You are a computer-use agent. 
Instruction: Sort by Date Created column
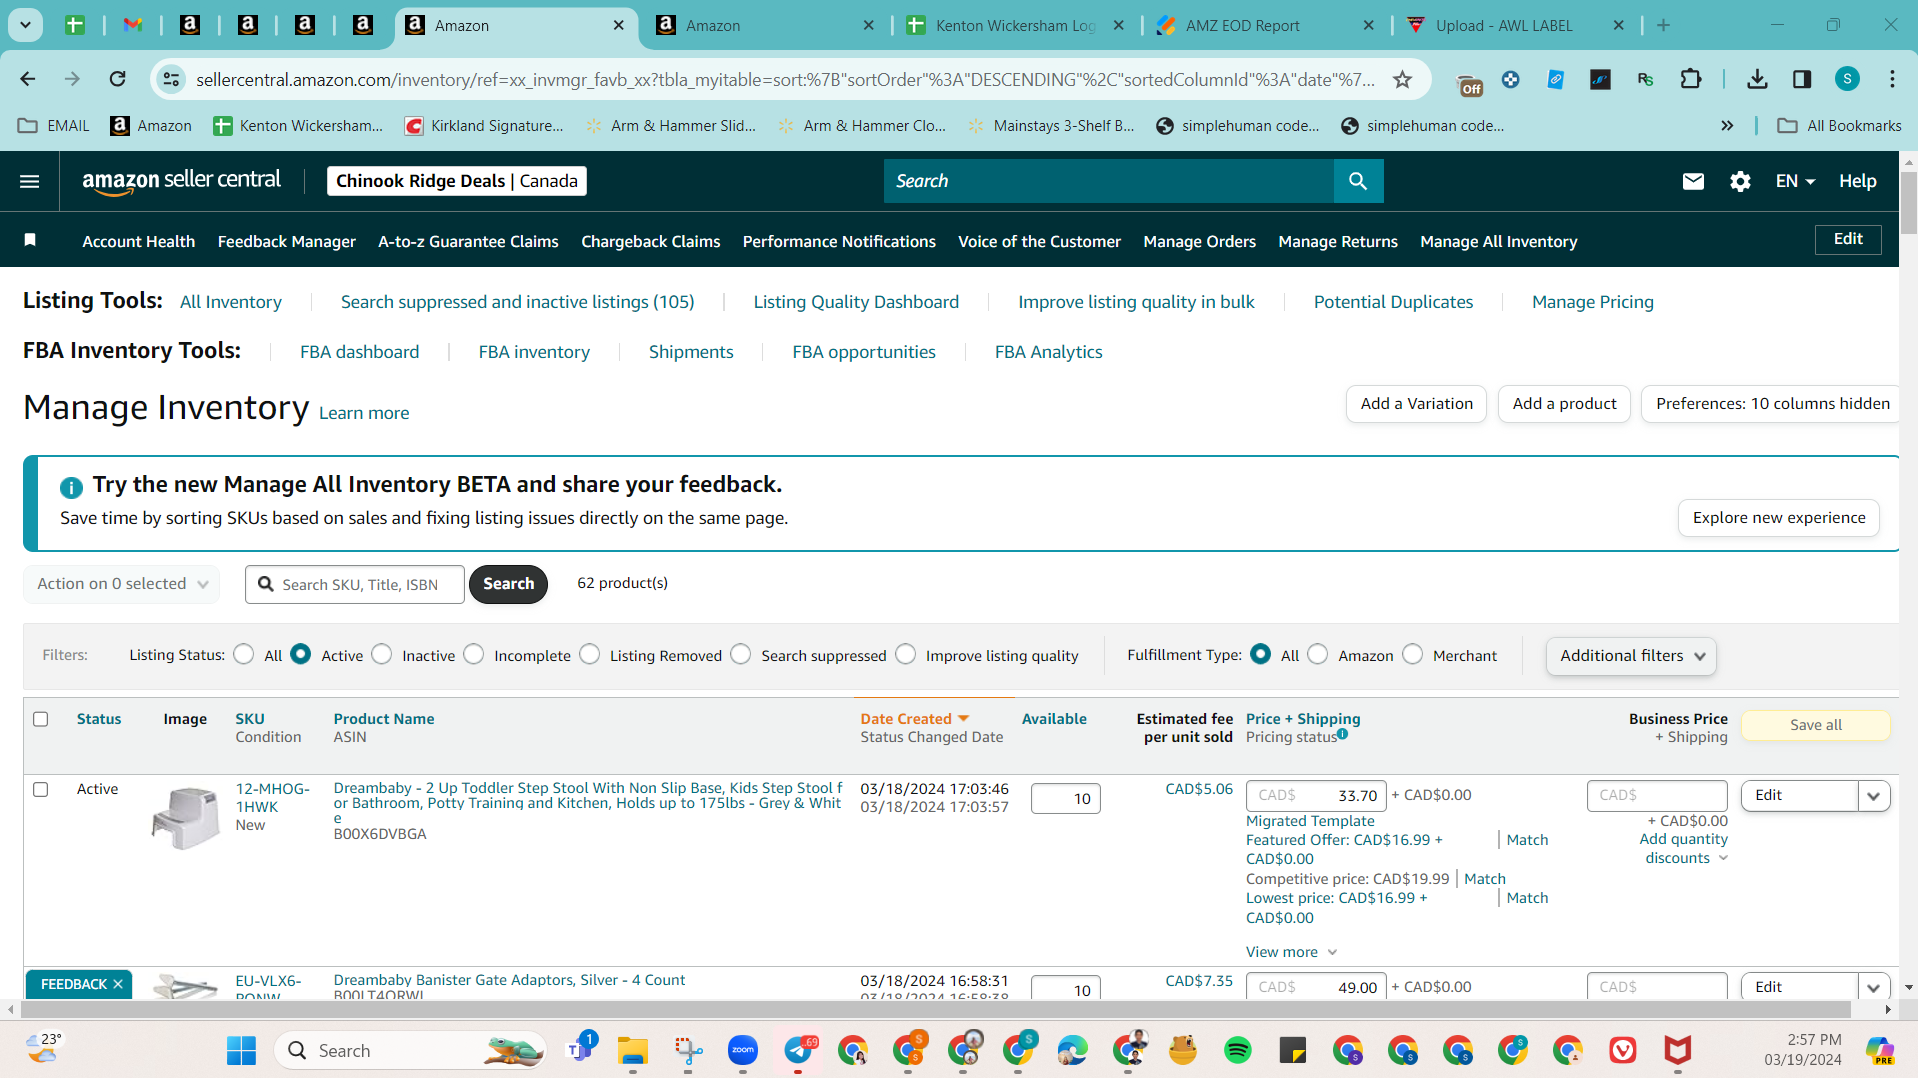pyautogui.click(x=914, y=719)
